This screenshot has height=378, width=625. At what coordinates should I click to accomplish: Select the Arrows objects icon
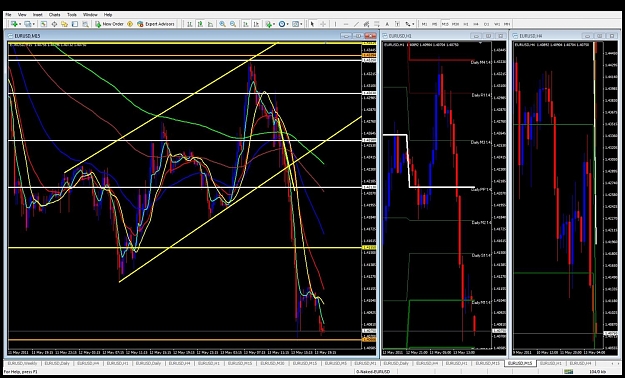408,24
